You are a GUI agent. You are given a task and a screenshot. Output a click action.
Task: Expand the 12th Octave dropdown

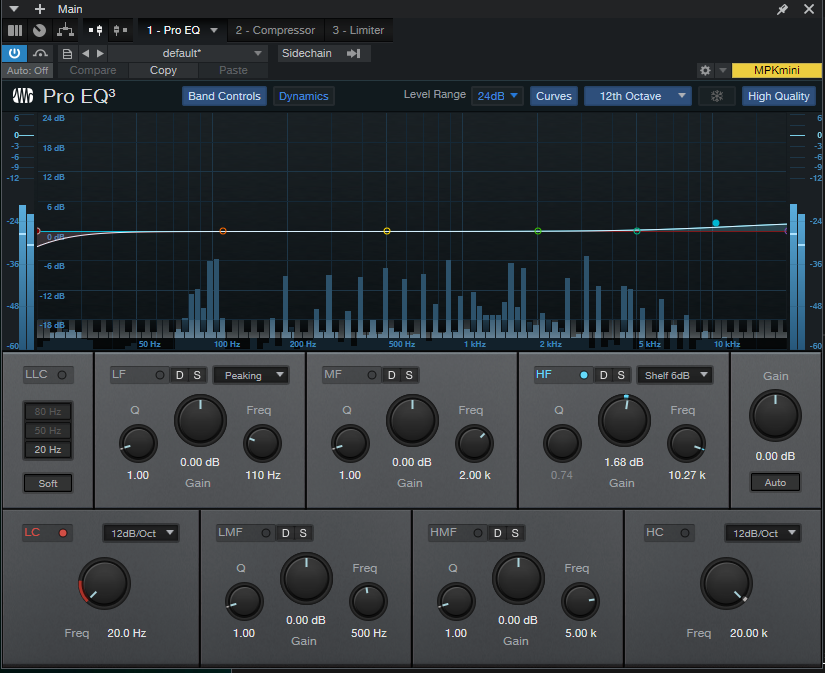pos(638,96)
